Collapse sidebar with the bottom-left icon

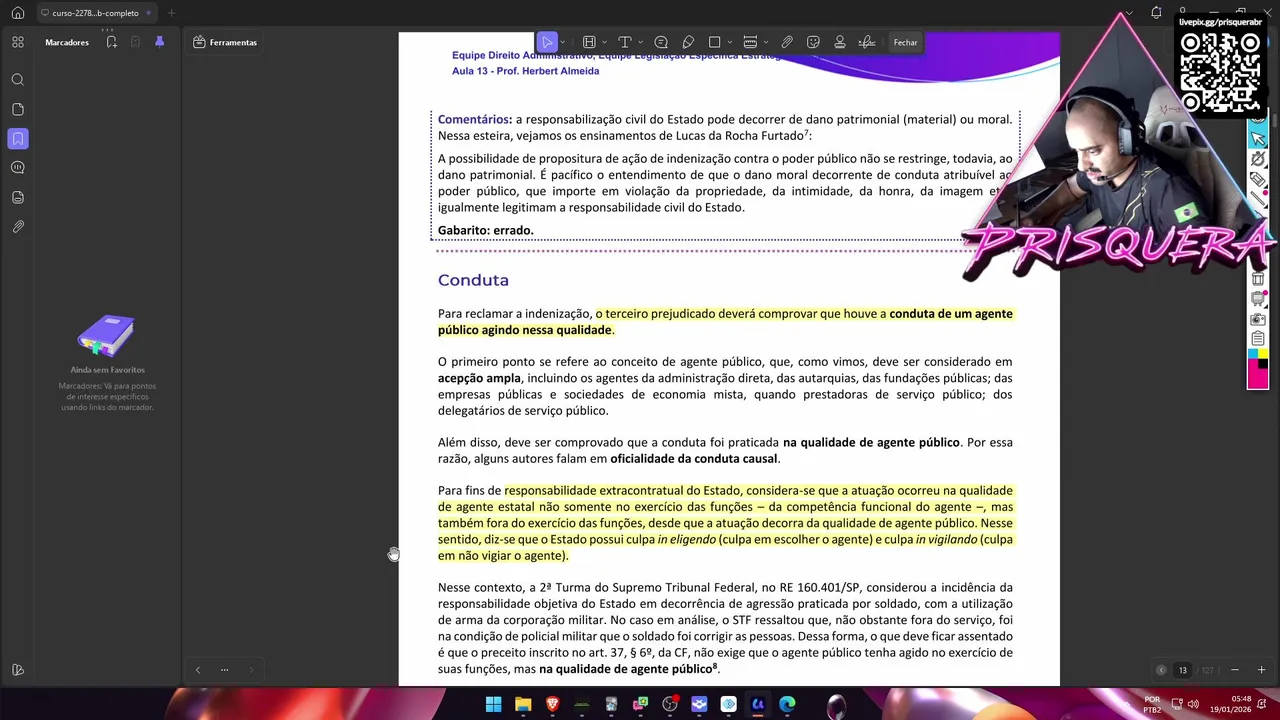coord(18,670)
